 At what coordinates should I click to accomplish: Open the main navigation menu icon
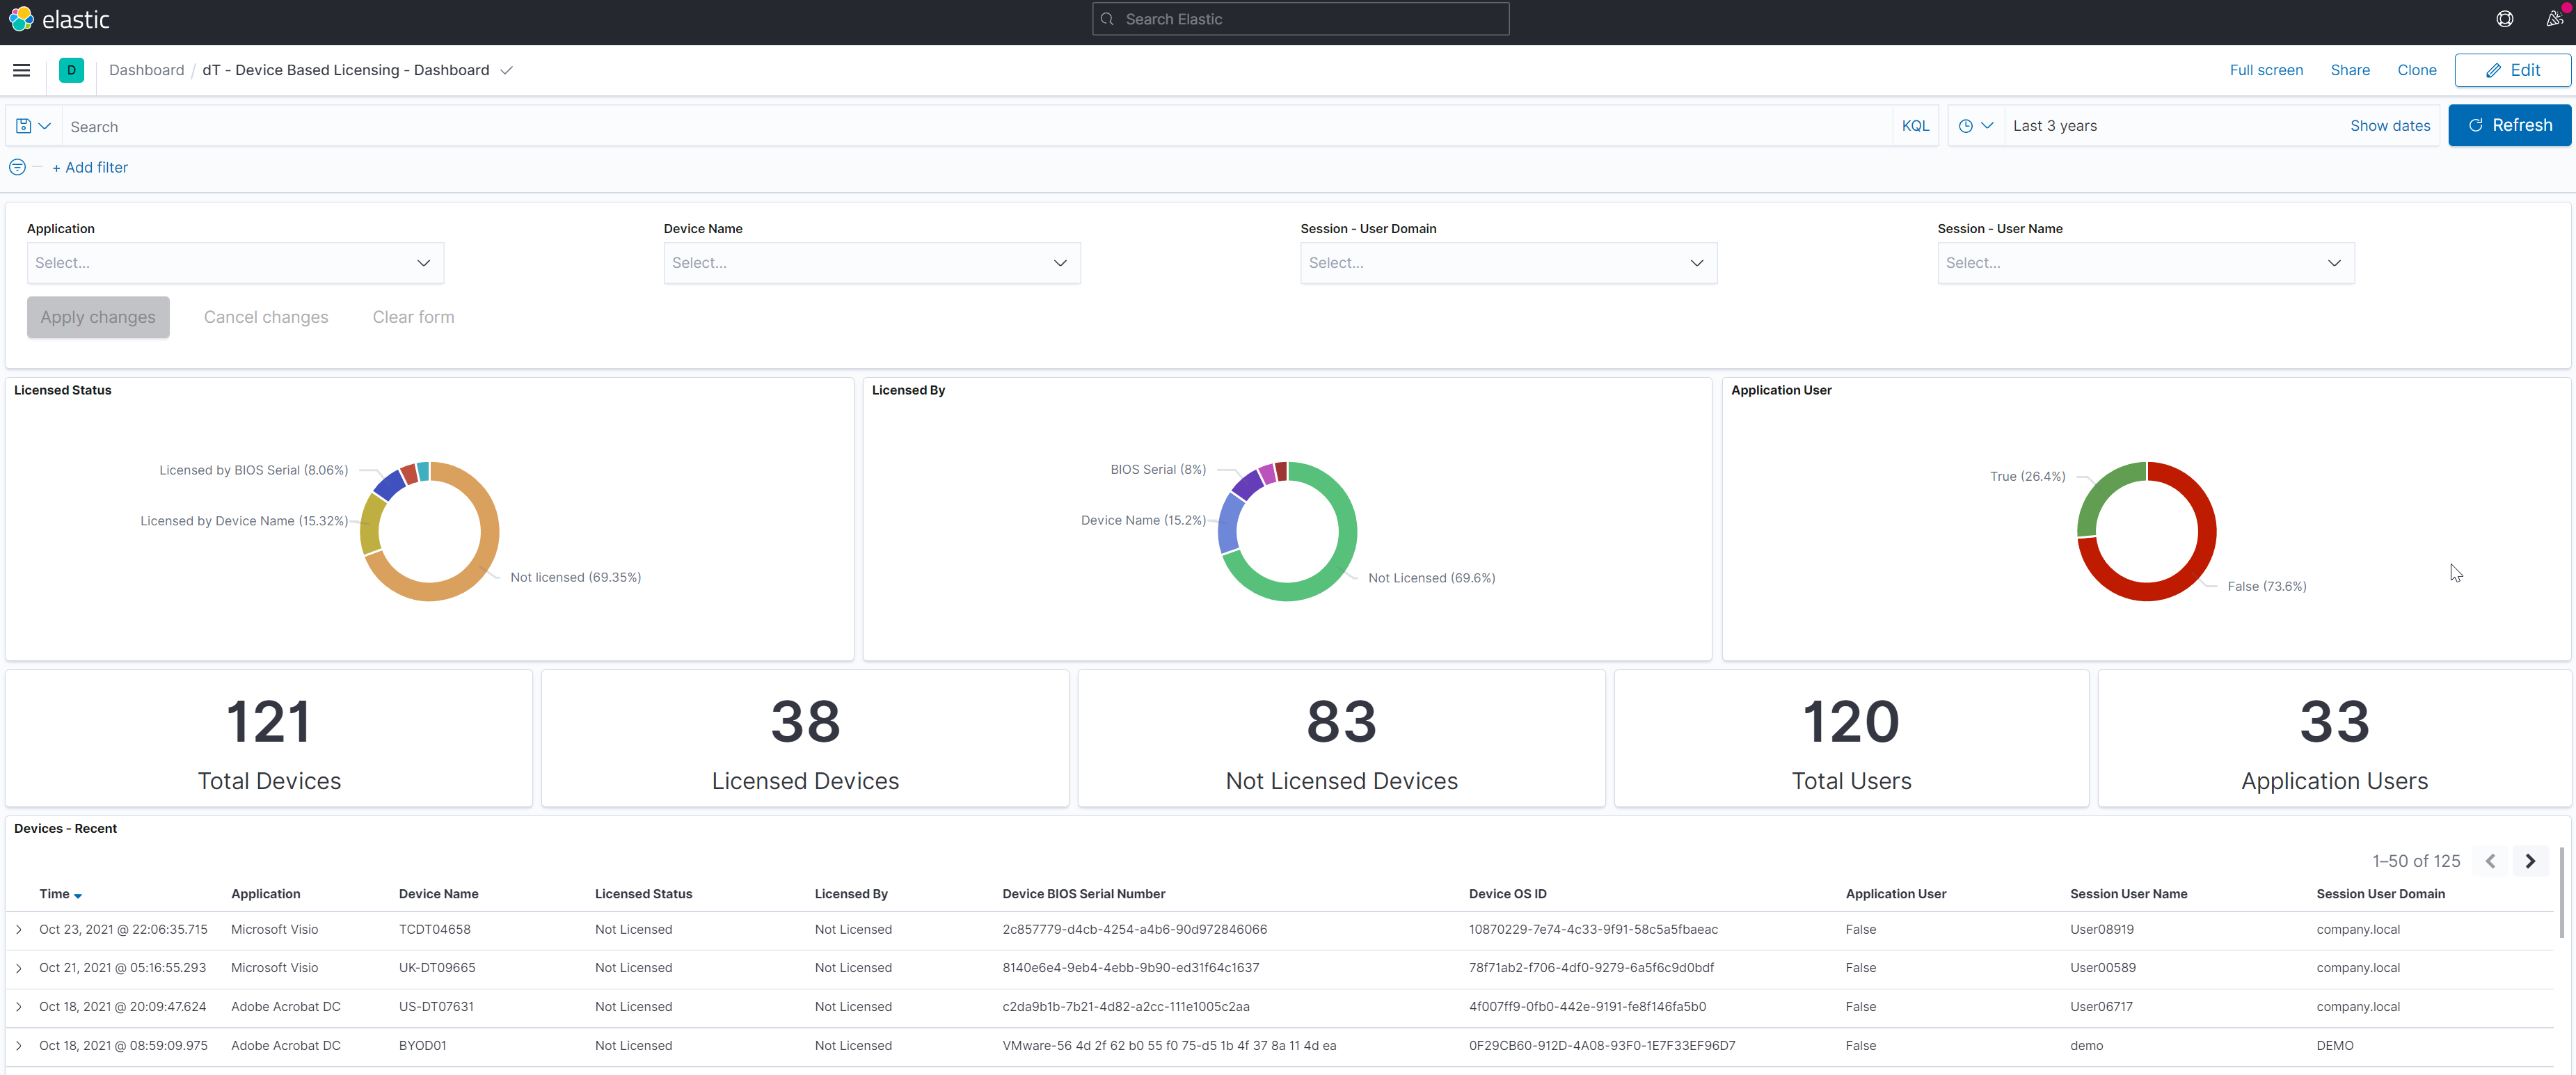pos(22,69)
